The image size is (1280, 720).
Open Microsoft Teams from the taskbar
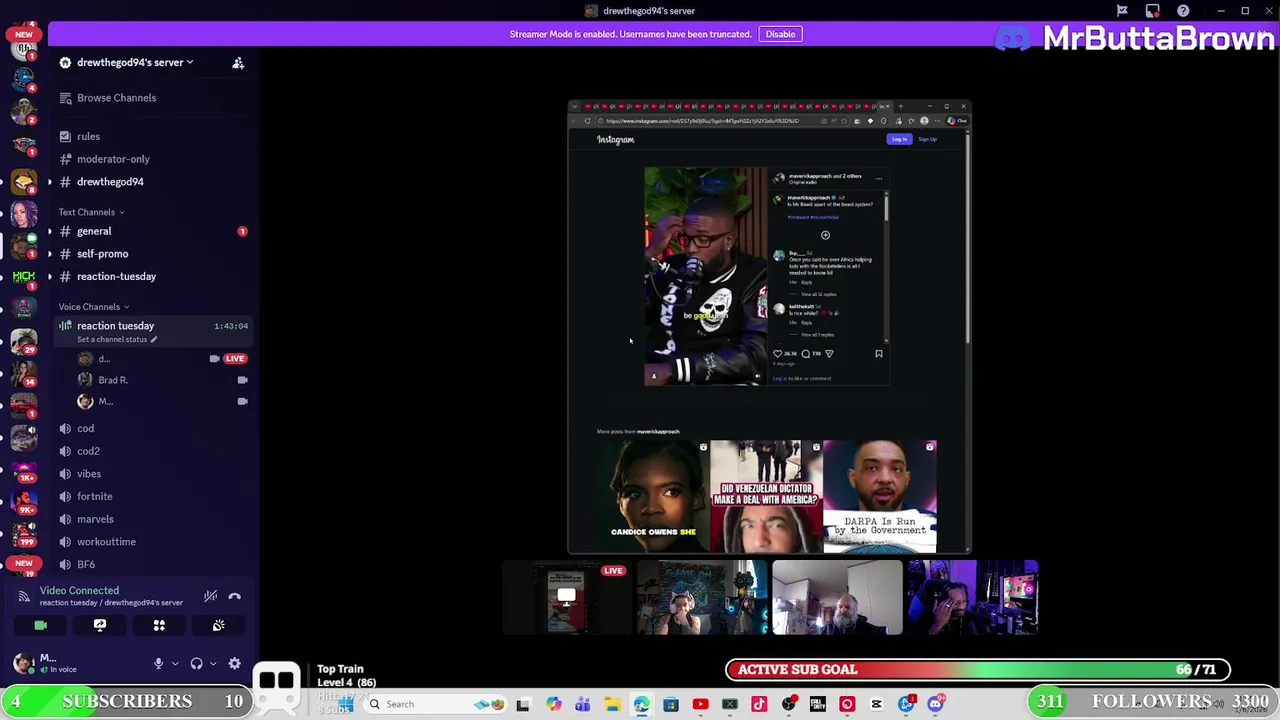(582, 704)
